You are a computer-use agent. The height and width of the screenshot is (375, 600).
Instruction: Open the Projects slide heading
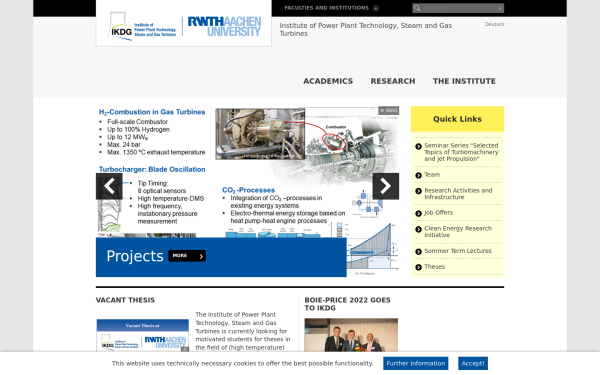(135, 256)
